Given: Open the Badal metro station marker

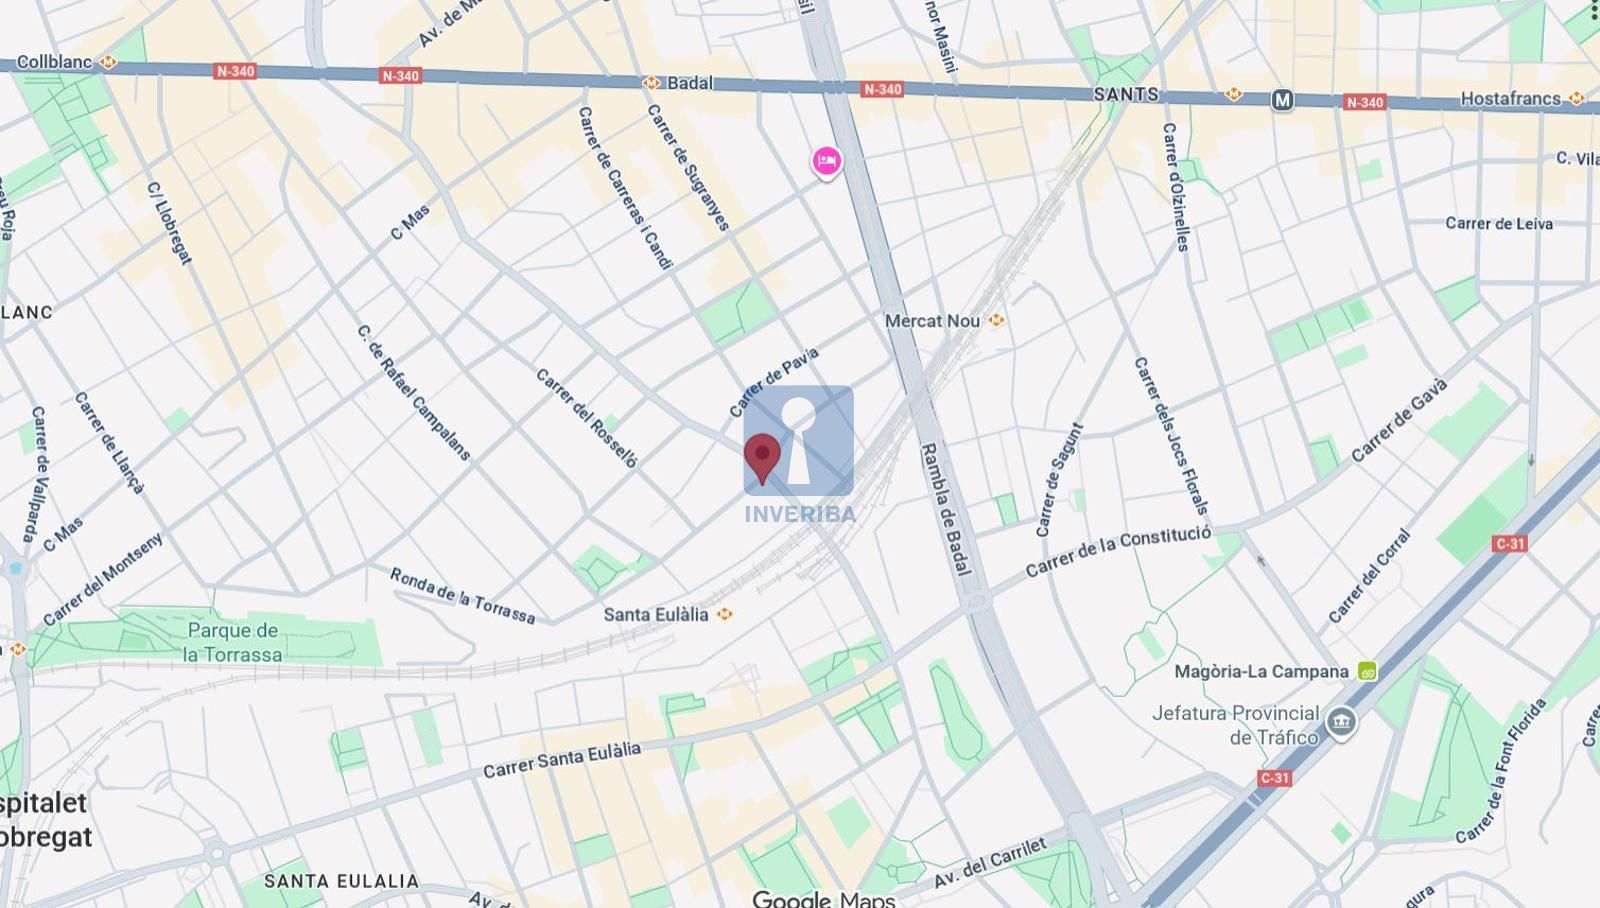Looking at the screenshot, I should coord(651,83).
